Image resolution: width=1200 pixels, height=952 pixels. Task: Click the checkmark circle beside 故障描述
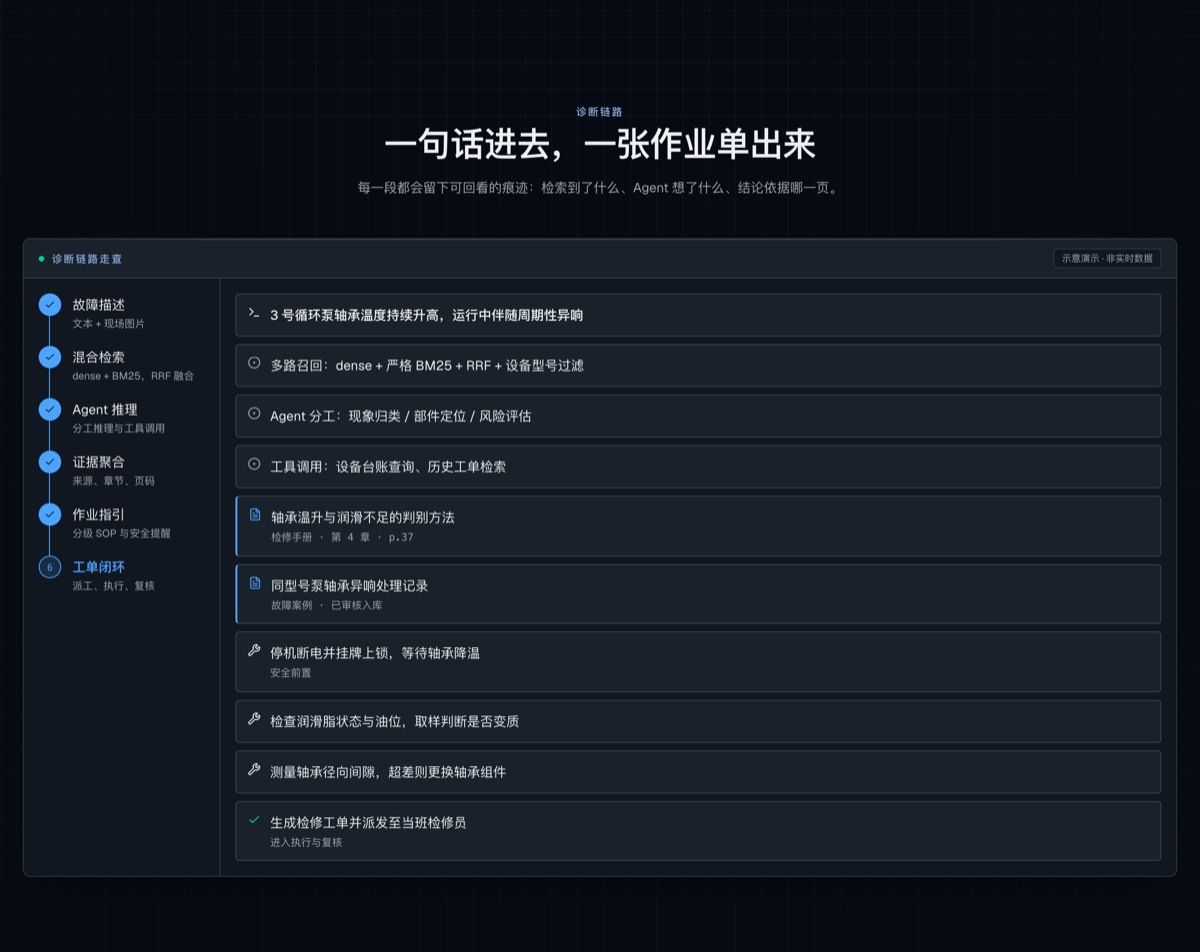50,304
